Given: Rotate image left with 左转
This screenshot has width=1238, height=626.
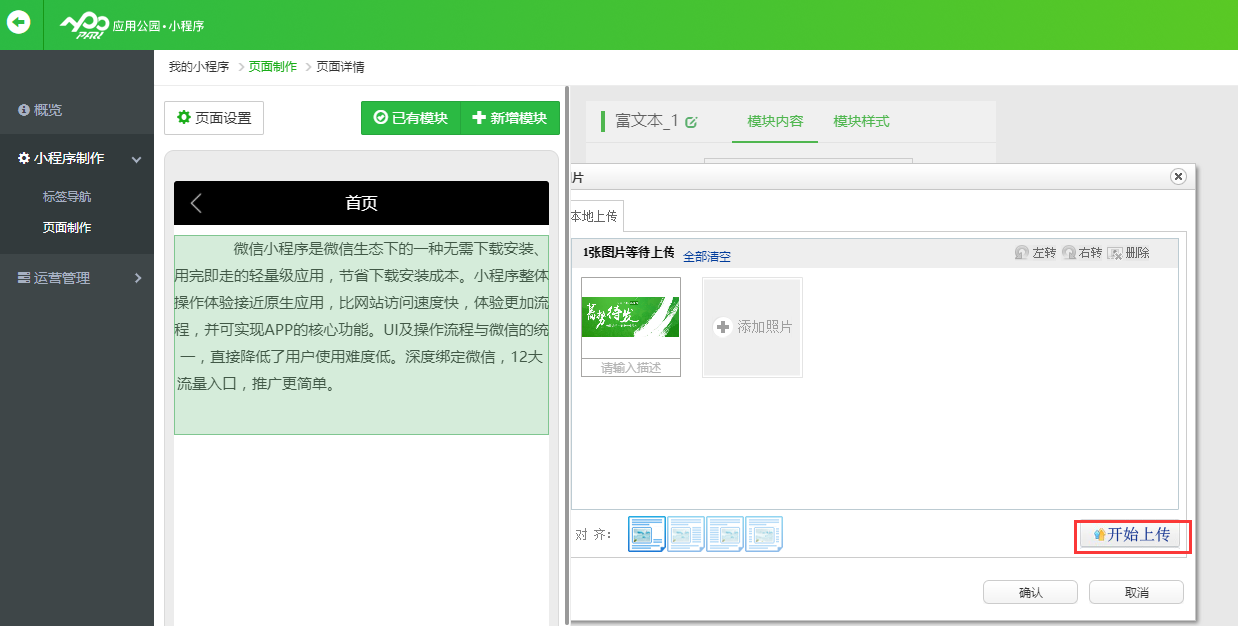Looking at the screenshot, I should click(1035, 253).
